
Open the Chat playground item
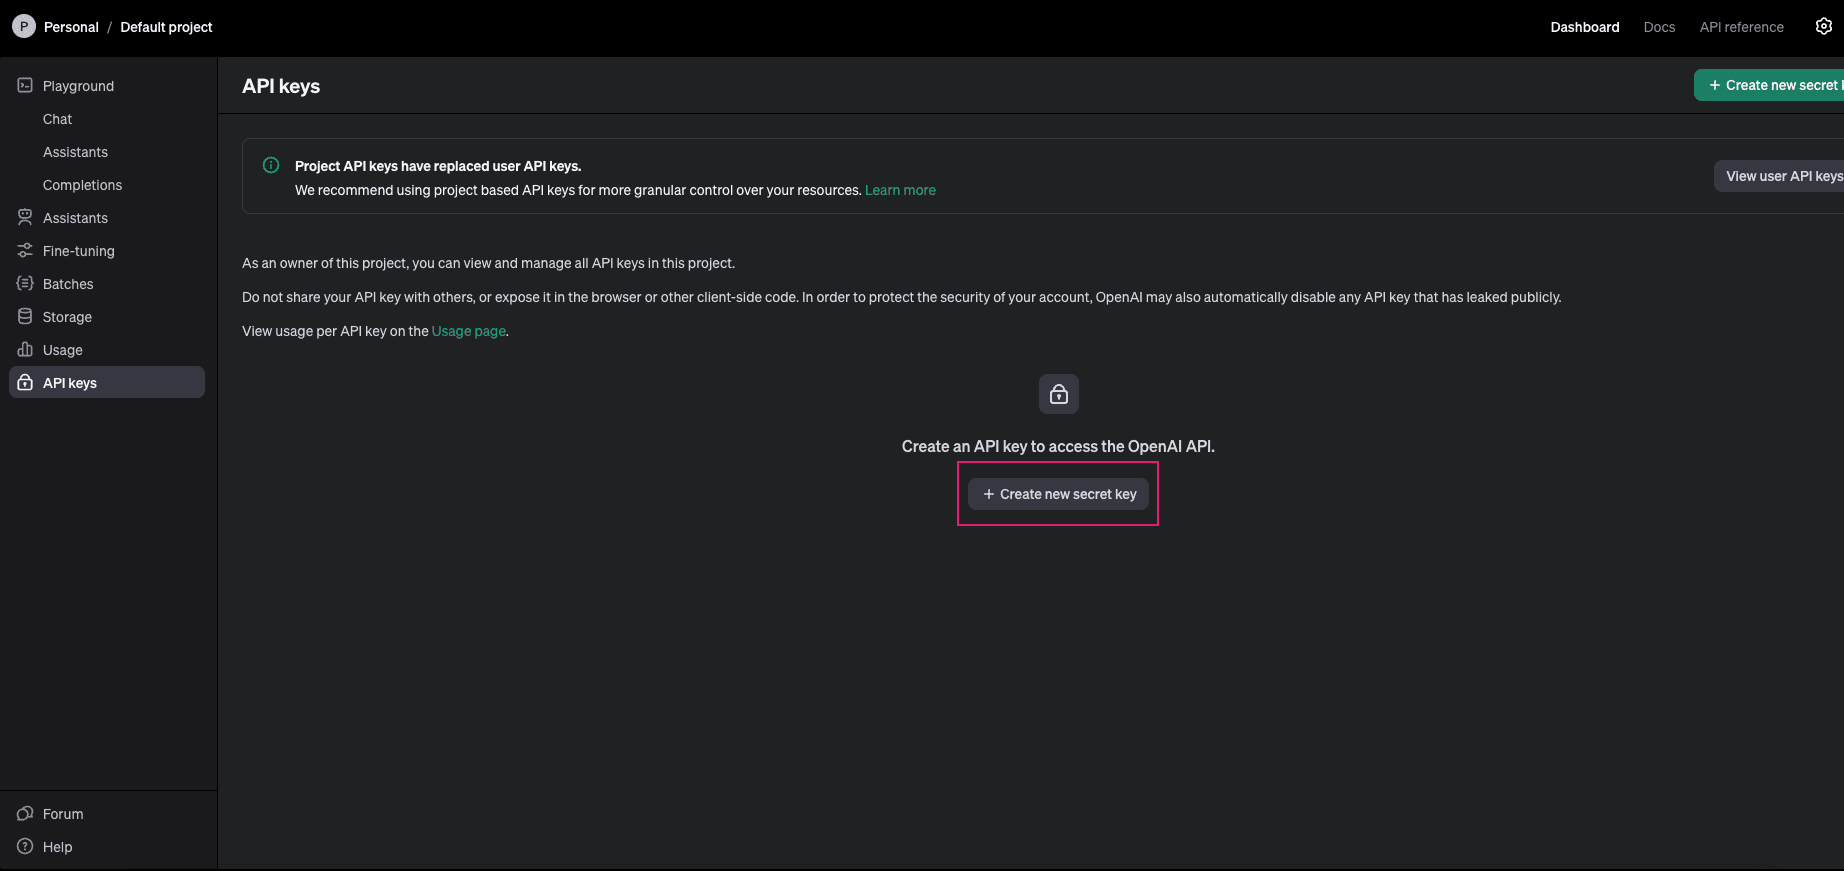(58, 119)
